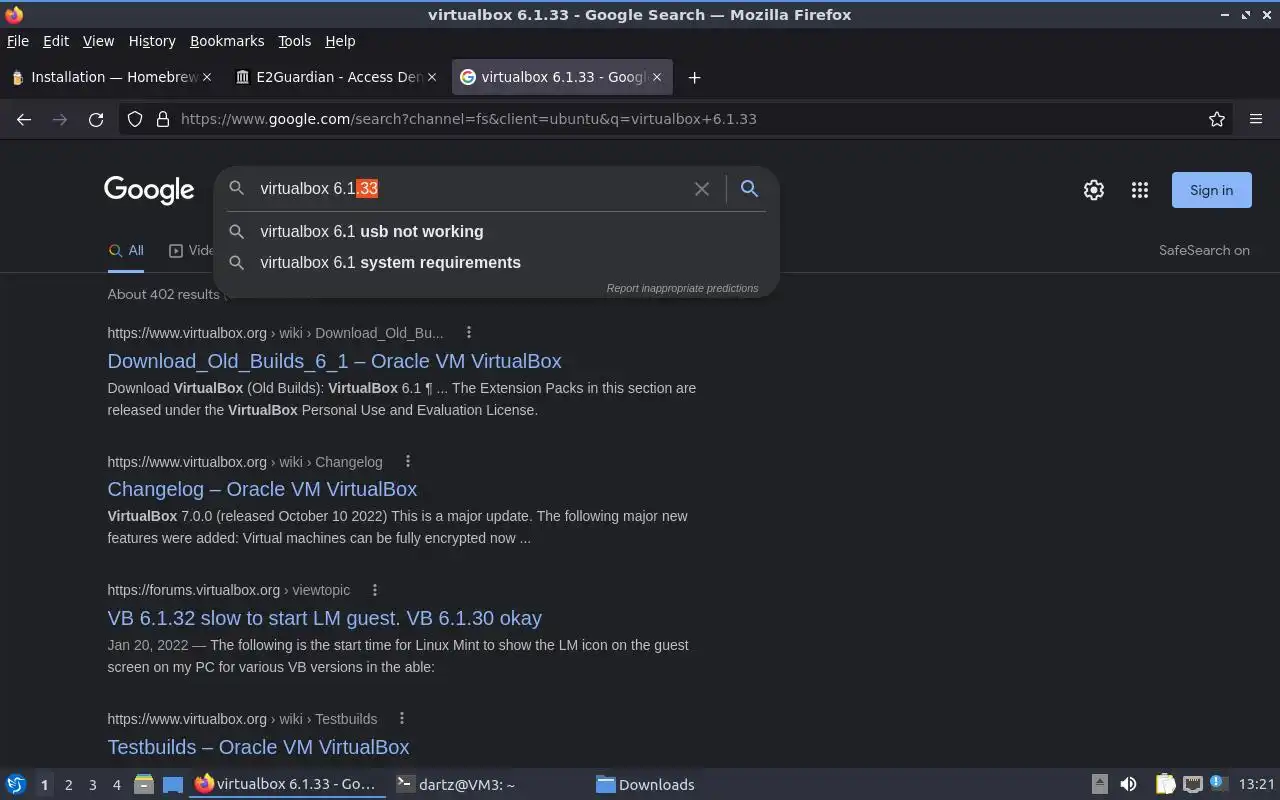1280x800 pixels.
Task: Open the file manager taskbar launcher
Action: click(143, 784)
